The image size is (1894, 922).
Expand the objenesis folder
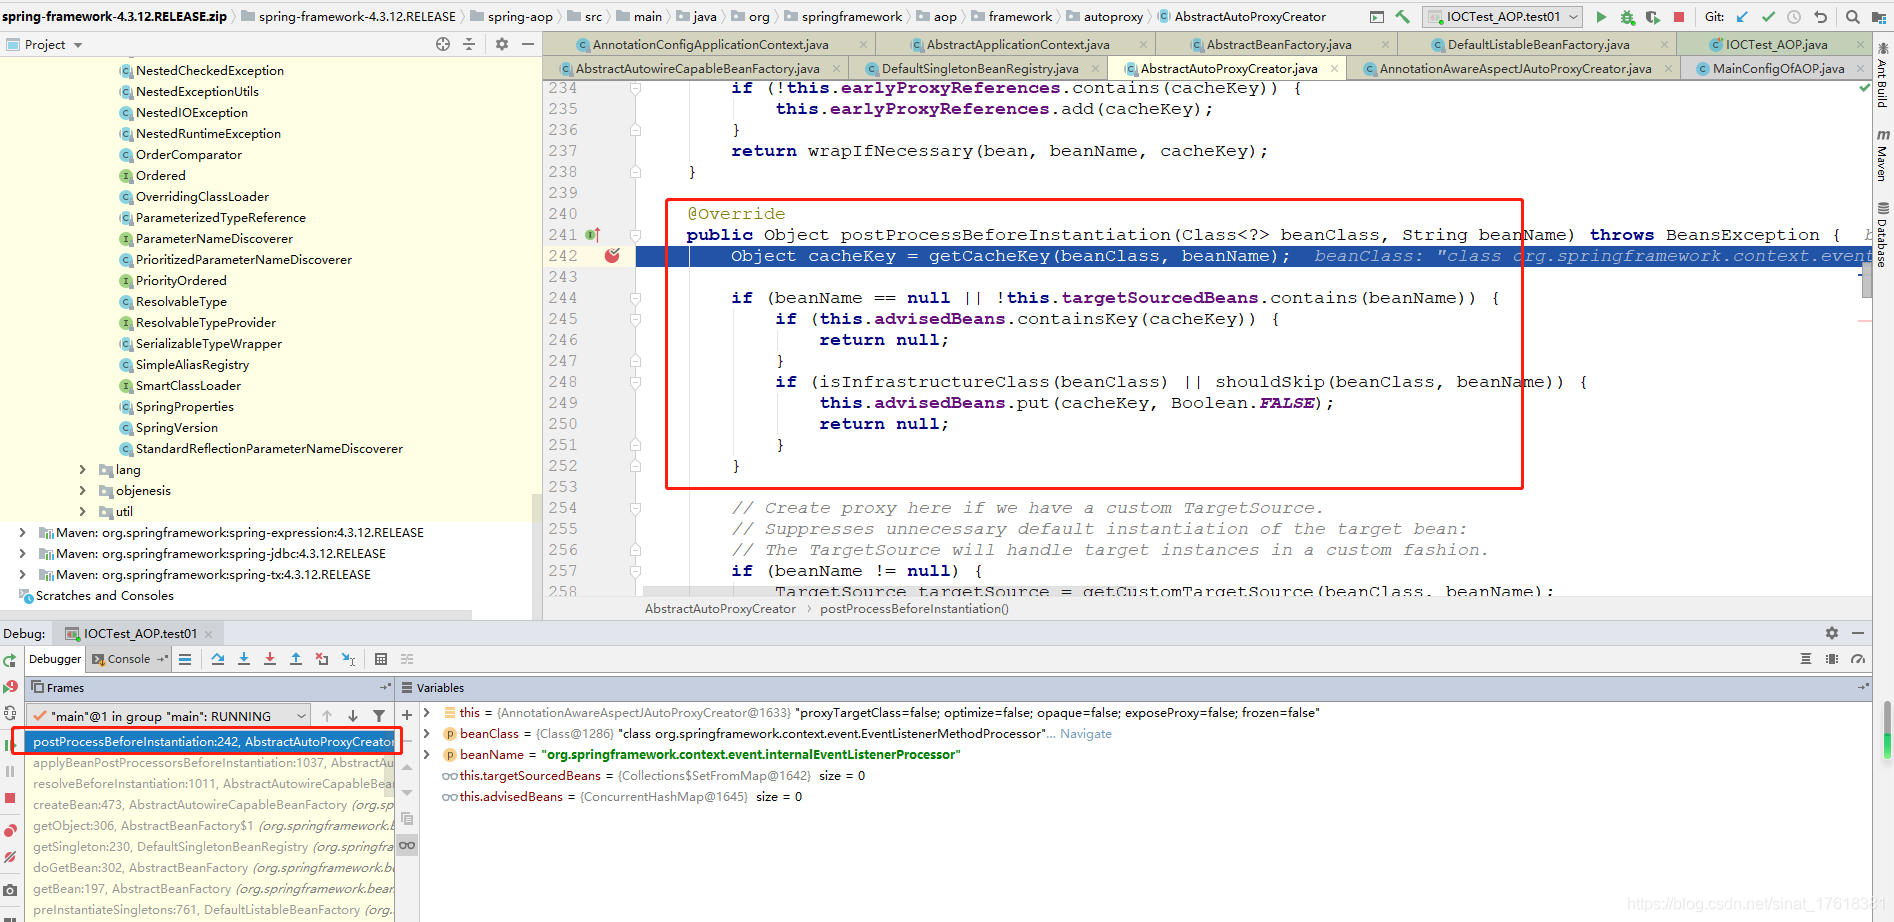(x=82, y=490)
